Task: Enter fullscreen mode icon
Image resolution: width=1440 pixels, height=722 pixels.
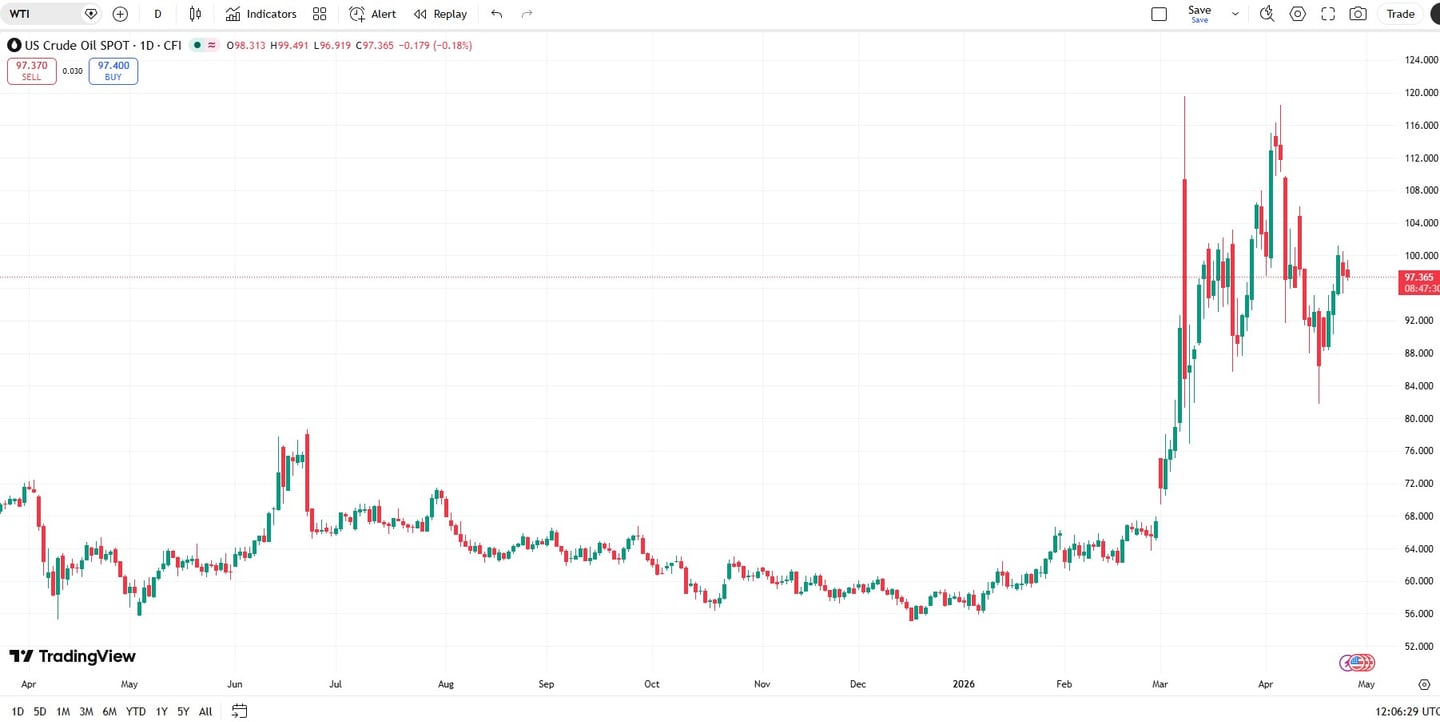Action: point(1328,14)
